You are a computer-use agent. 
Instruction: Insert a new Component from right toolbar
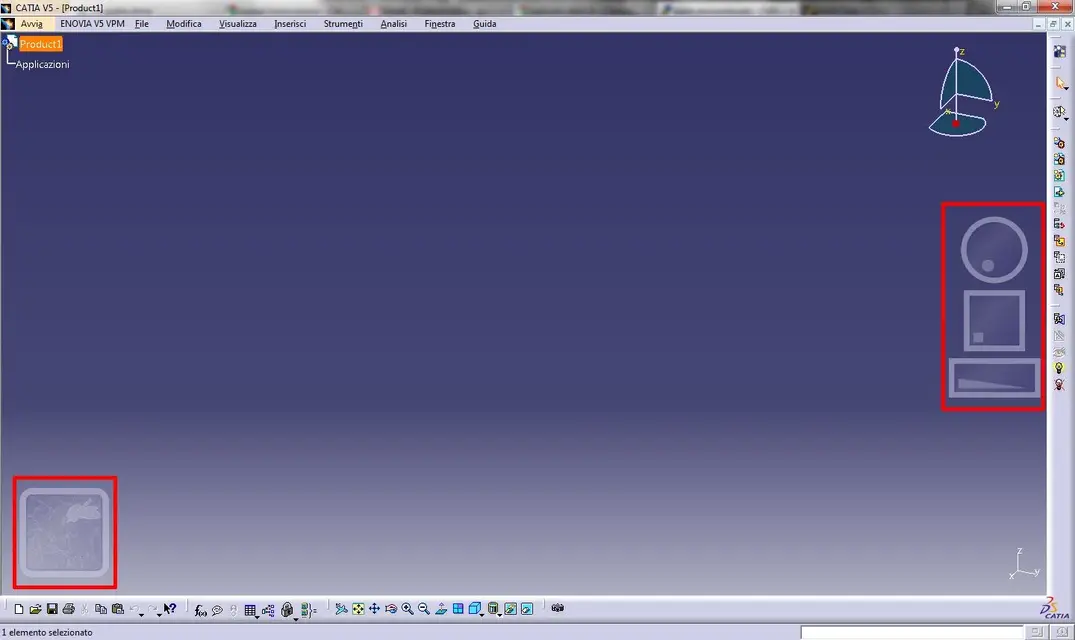[x=1059, y=143]
